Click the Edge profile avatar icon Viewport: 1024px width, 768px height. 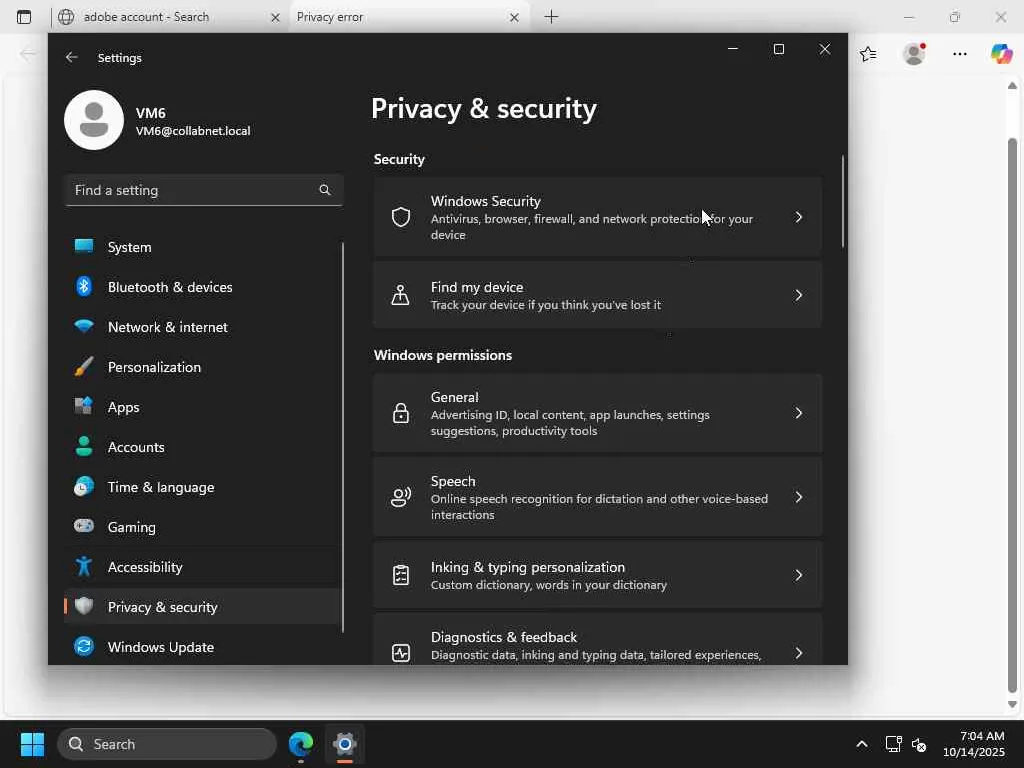tap(914, 54)
